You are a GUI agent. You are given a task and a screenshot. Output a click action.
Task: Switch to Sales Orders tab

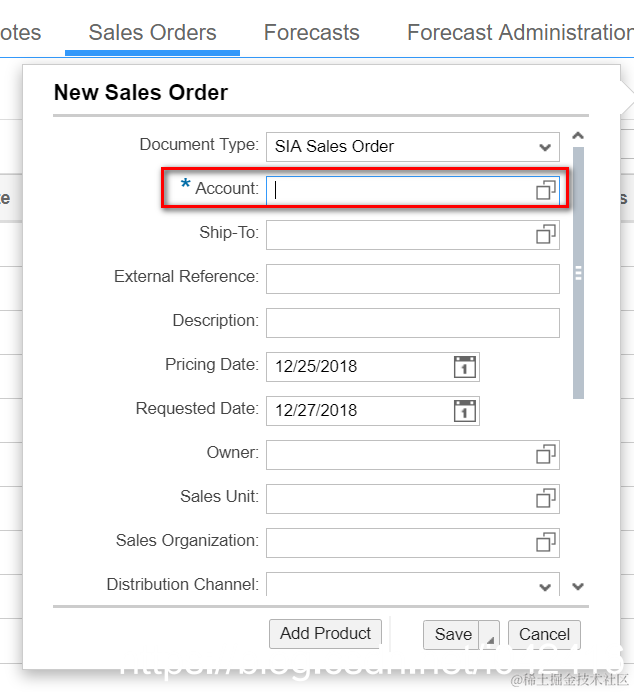pos(152,33)
